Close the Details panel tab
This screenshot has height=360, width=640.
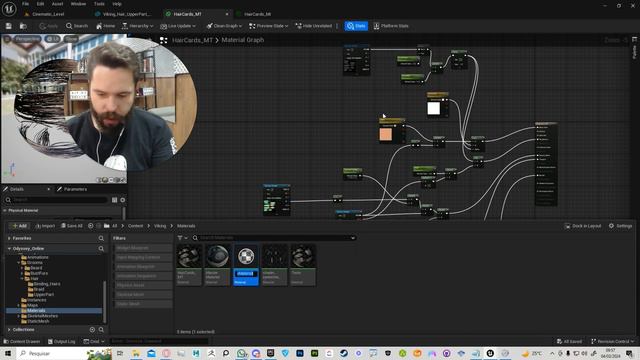coord(49,189)
